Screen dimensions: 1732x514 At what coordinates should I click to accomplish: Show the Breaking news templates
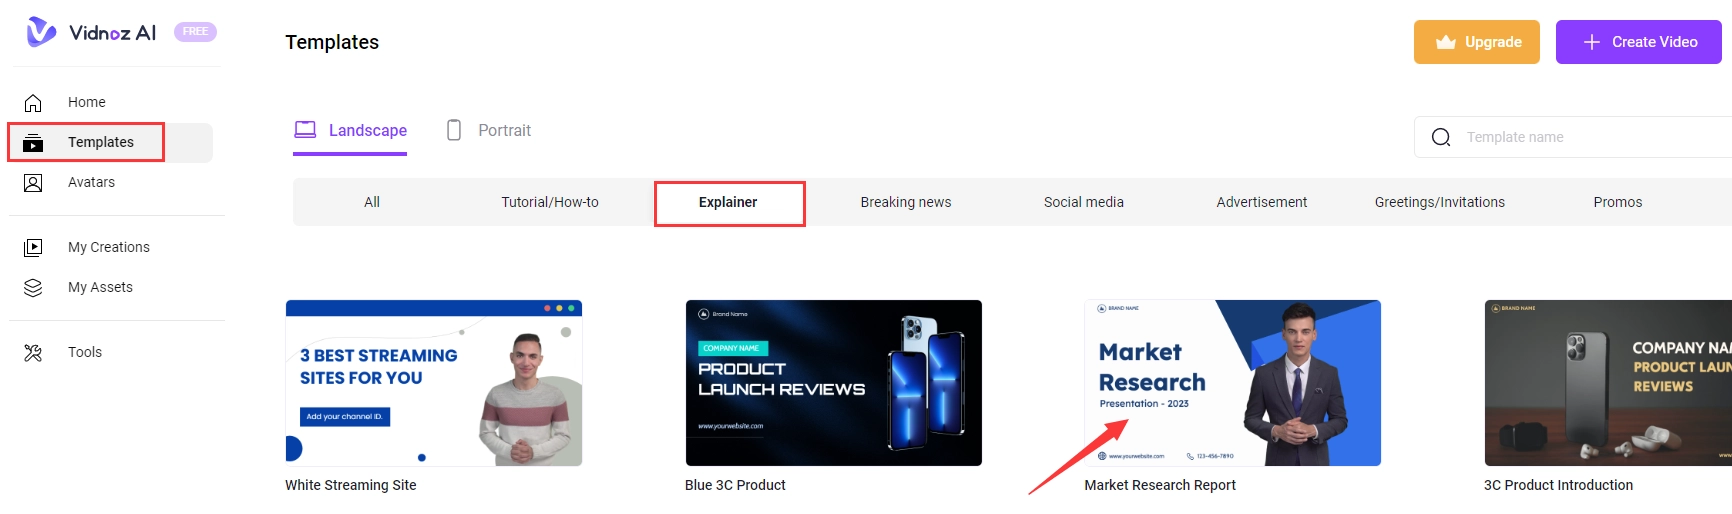coord(906,202)
